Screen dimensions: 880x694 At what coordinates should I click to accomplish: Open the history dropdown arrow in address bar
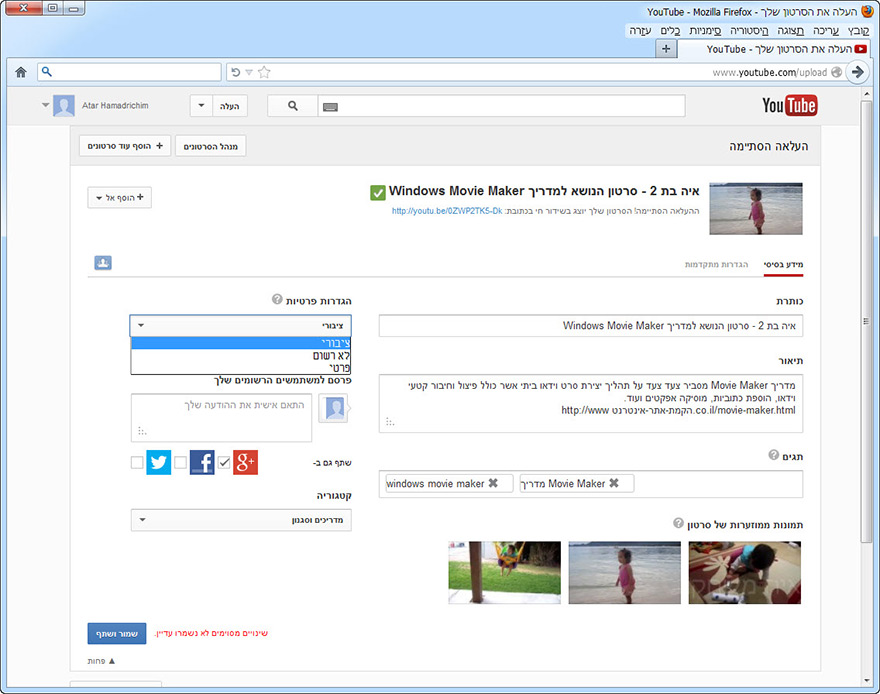click(249, 72)
